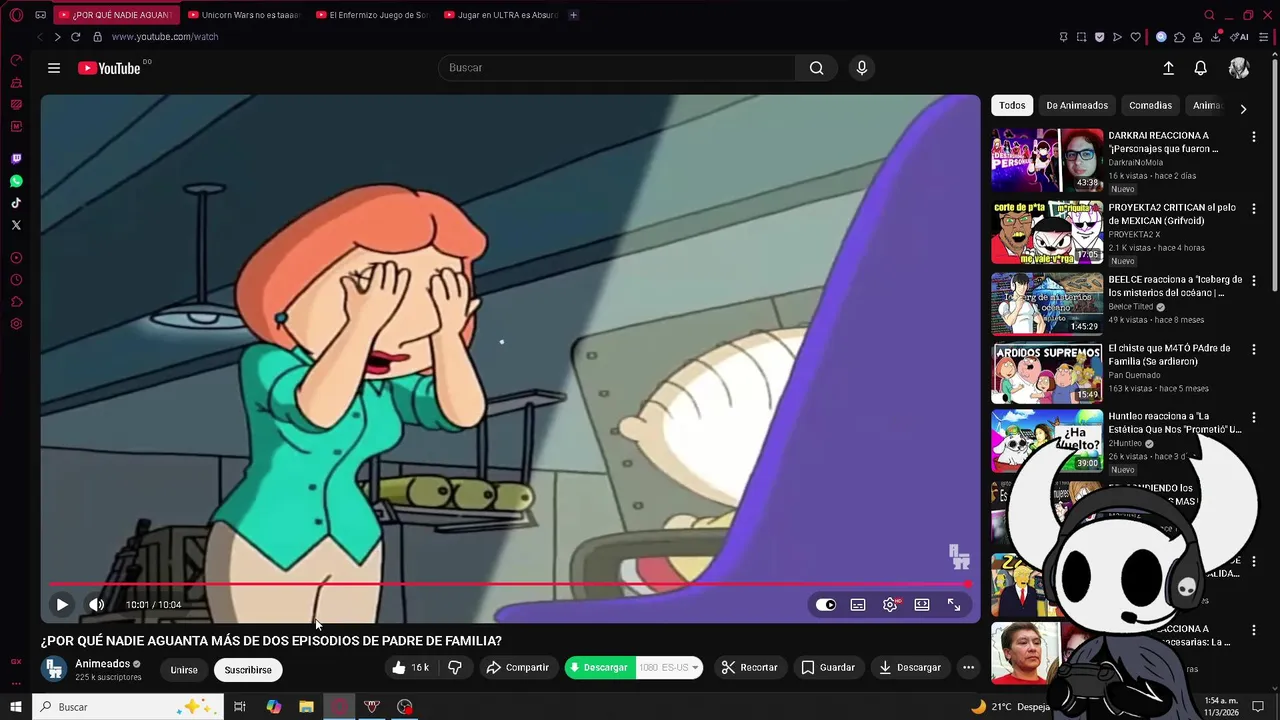The image size is (1280, 720).
Task: Select the Todos filter chip
Action: click(x=1012, y=106)
